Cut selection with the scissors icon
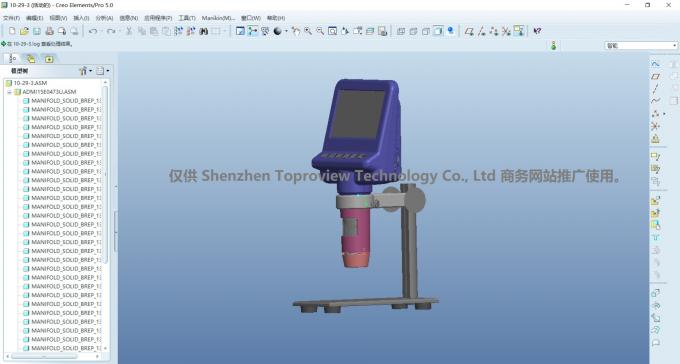 (x=129, y=31)
